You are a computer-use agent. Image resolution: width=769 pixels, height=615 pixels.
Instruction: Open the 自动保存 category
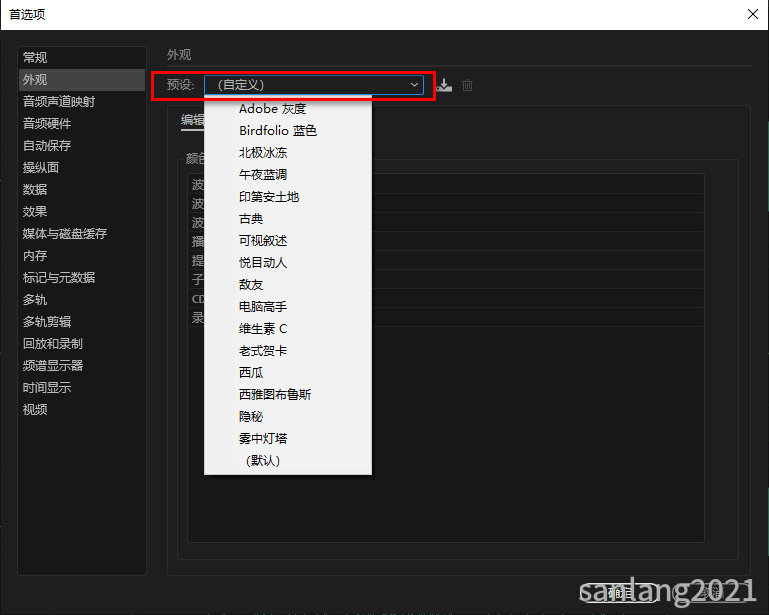(82, 146)
